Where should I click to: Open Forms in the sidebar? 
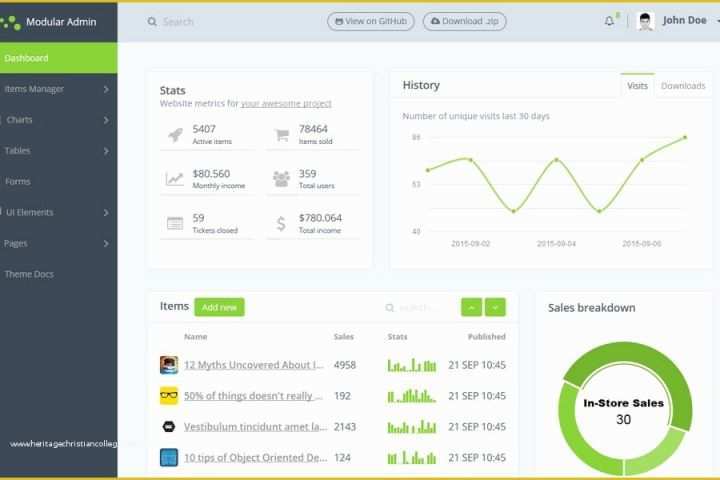(58, 181)
